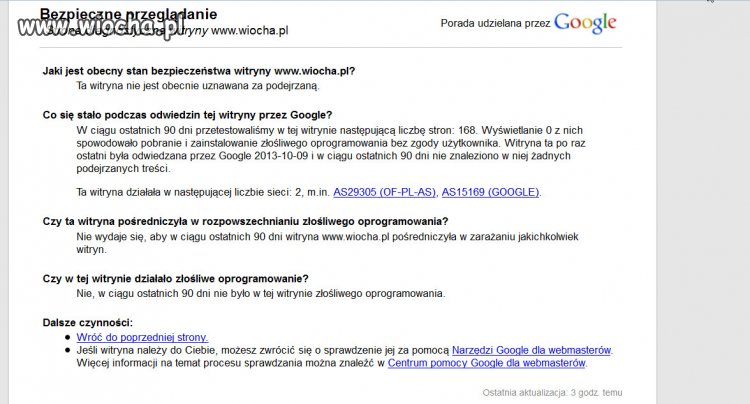The image size is (750, 404).
Task: Click the line starting 'Jeśli witryna należy do Ciebie'
Action: pos(345,350)
